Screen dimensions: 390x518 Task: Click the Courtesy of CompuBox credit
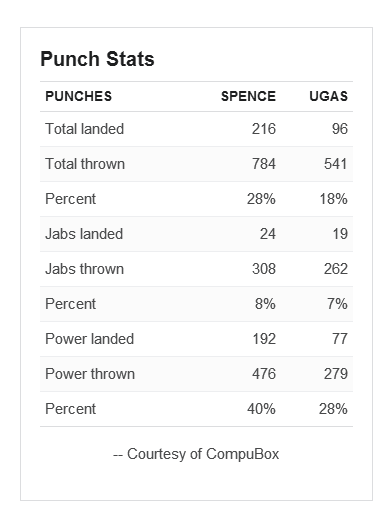[x=196, y=454]
